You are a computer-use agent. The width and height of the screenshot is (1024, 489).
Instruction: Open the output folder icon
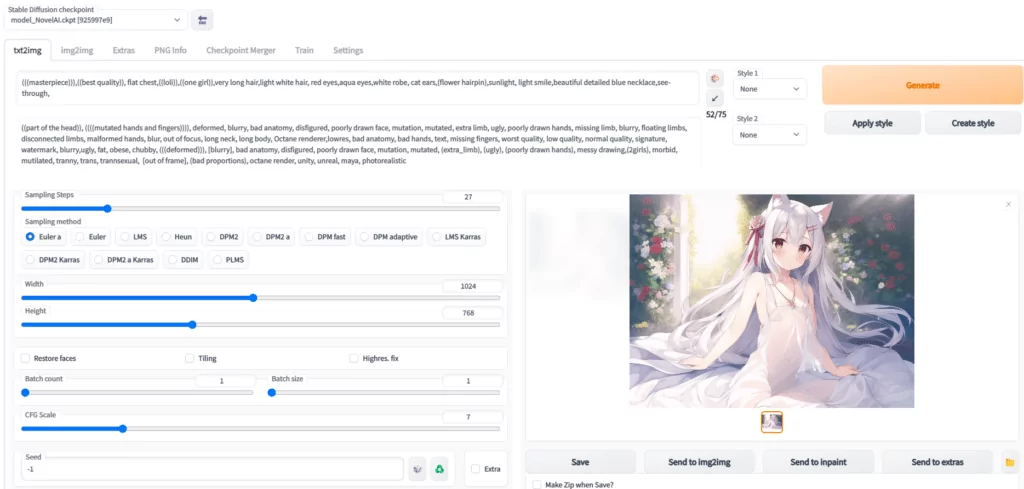click(x=1010, y=462)
